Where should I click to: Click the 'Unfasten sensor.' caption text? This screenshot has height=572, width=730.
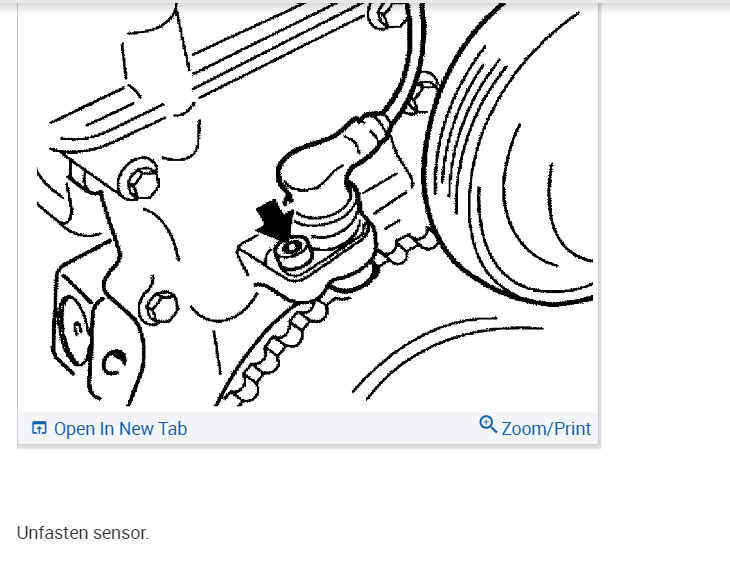[x=83, y=533]
